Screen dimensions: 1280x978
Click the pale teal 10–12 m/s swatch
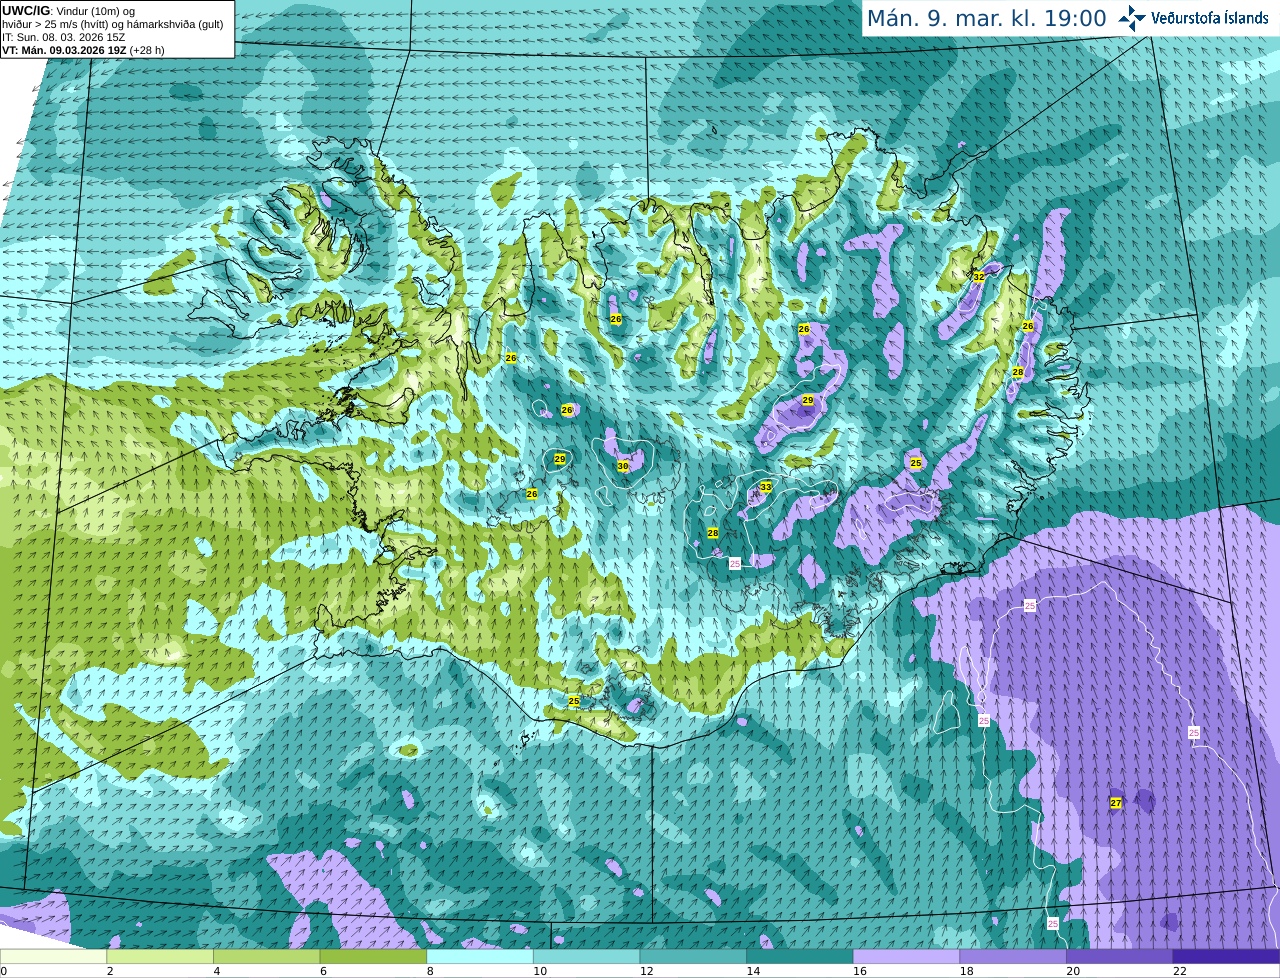pos(586,957)
